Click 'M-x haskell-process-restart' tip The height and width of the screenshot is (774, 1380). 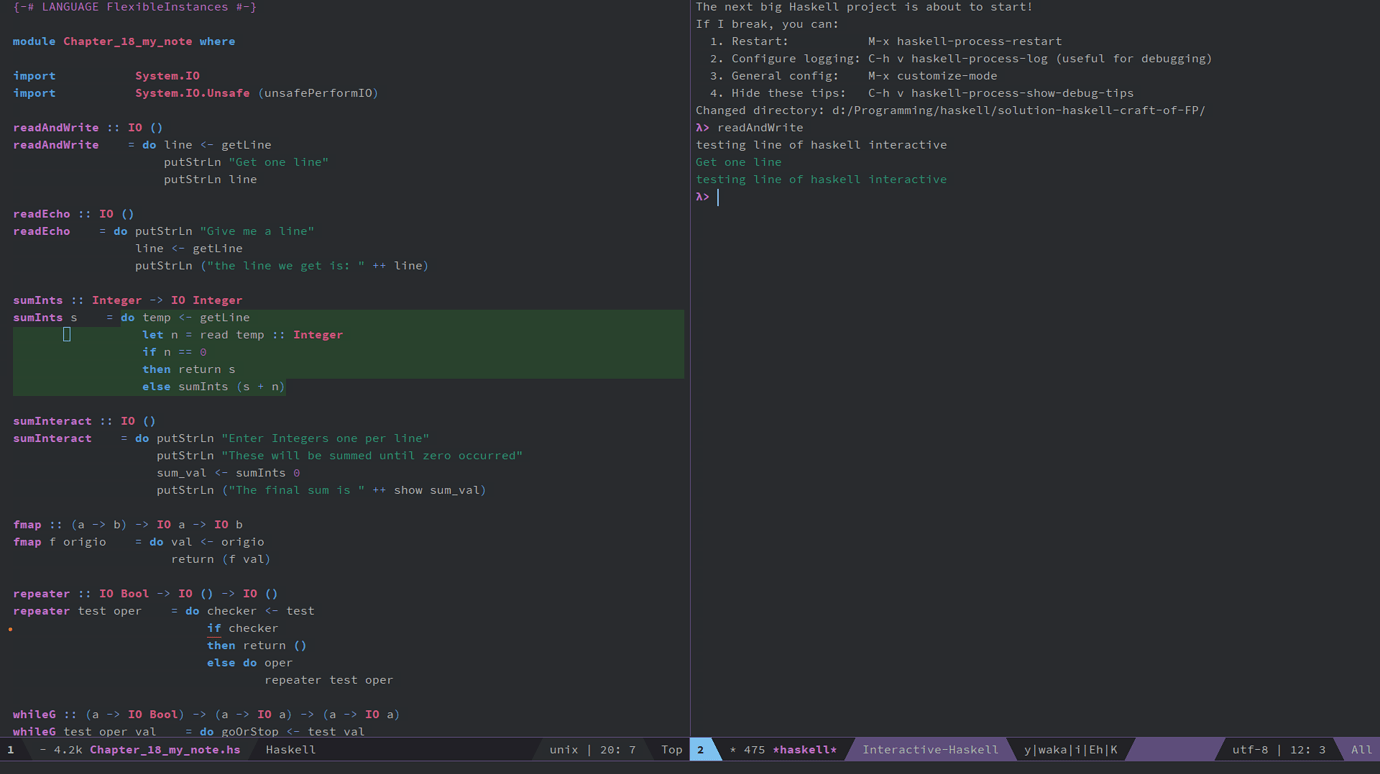click(x=965, y=41)
